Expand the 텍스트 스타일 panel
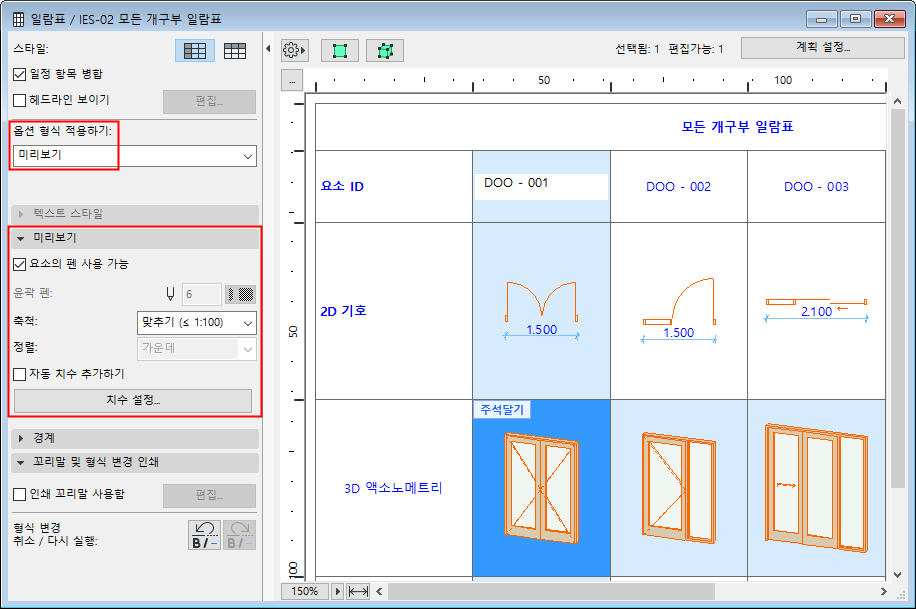The image size is (916, 609). pos(134,214)
